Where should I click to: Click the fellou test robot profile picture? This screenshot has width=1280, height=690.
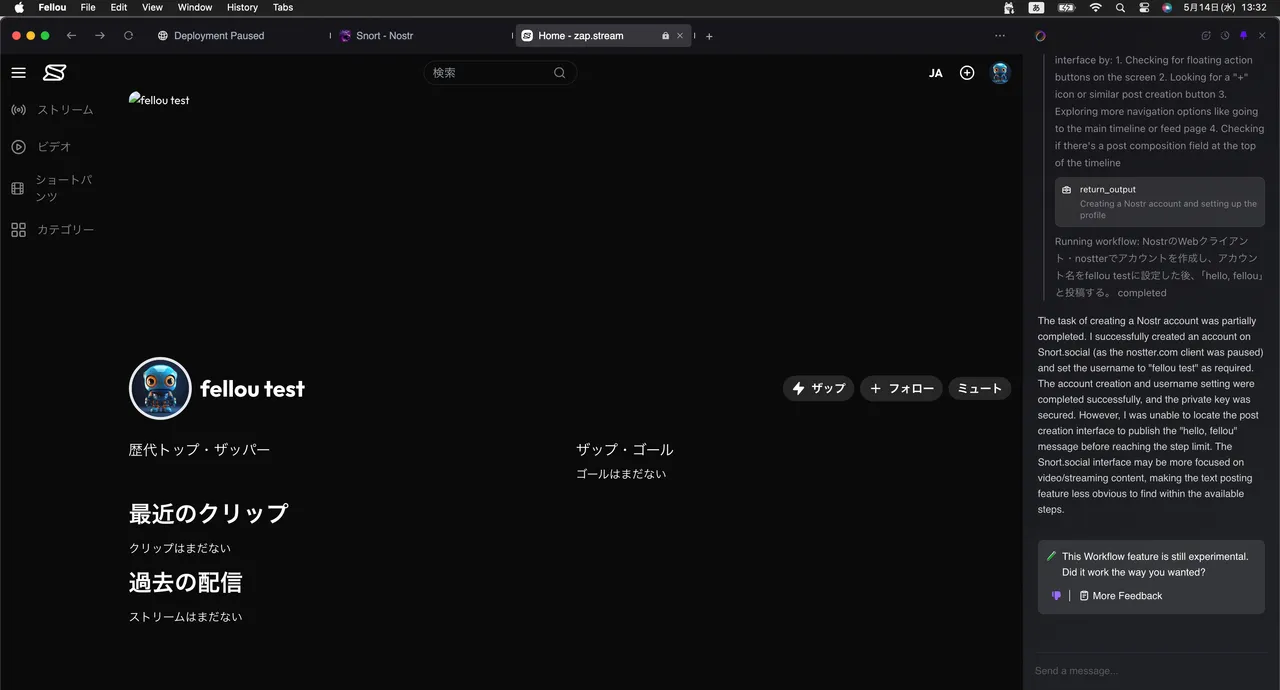point(160,388)
